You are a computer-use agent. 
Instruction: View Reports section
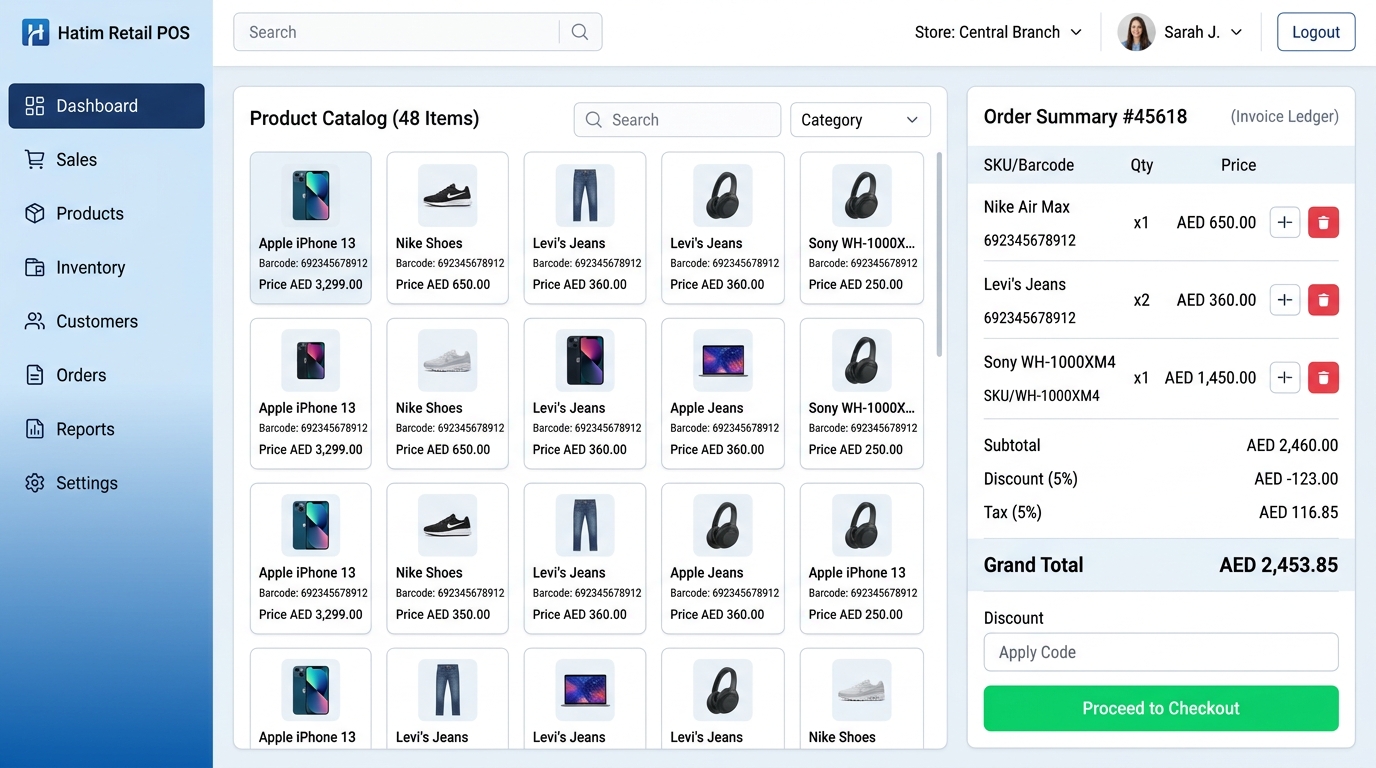pos(106,430)
